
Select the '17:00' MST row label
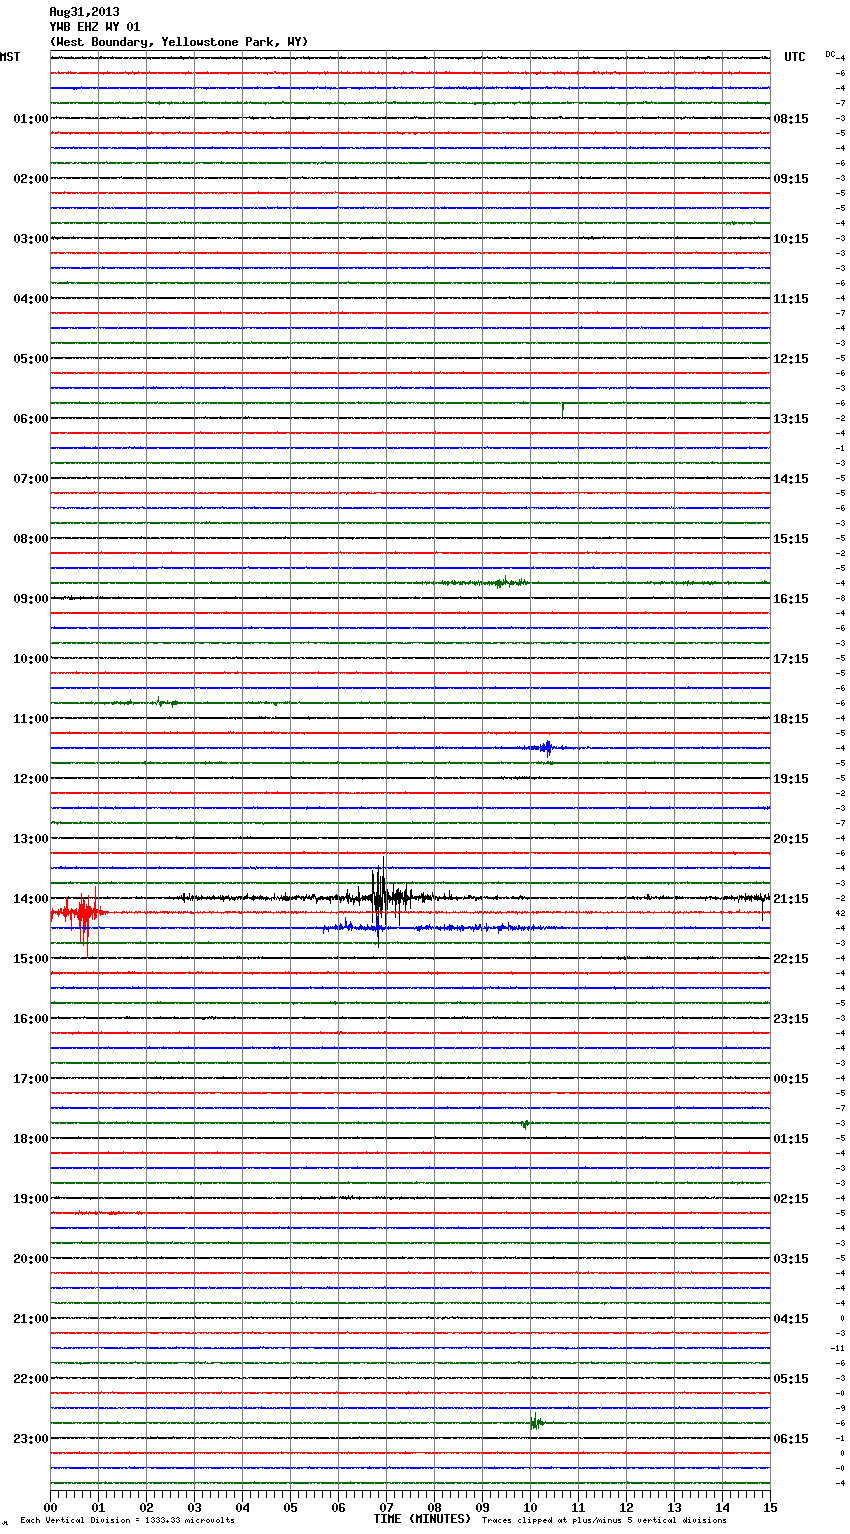pyautogui.click(x=31, y=1079)
